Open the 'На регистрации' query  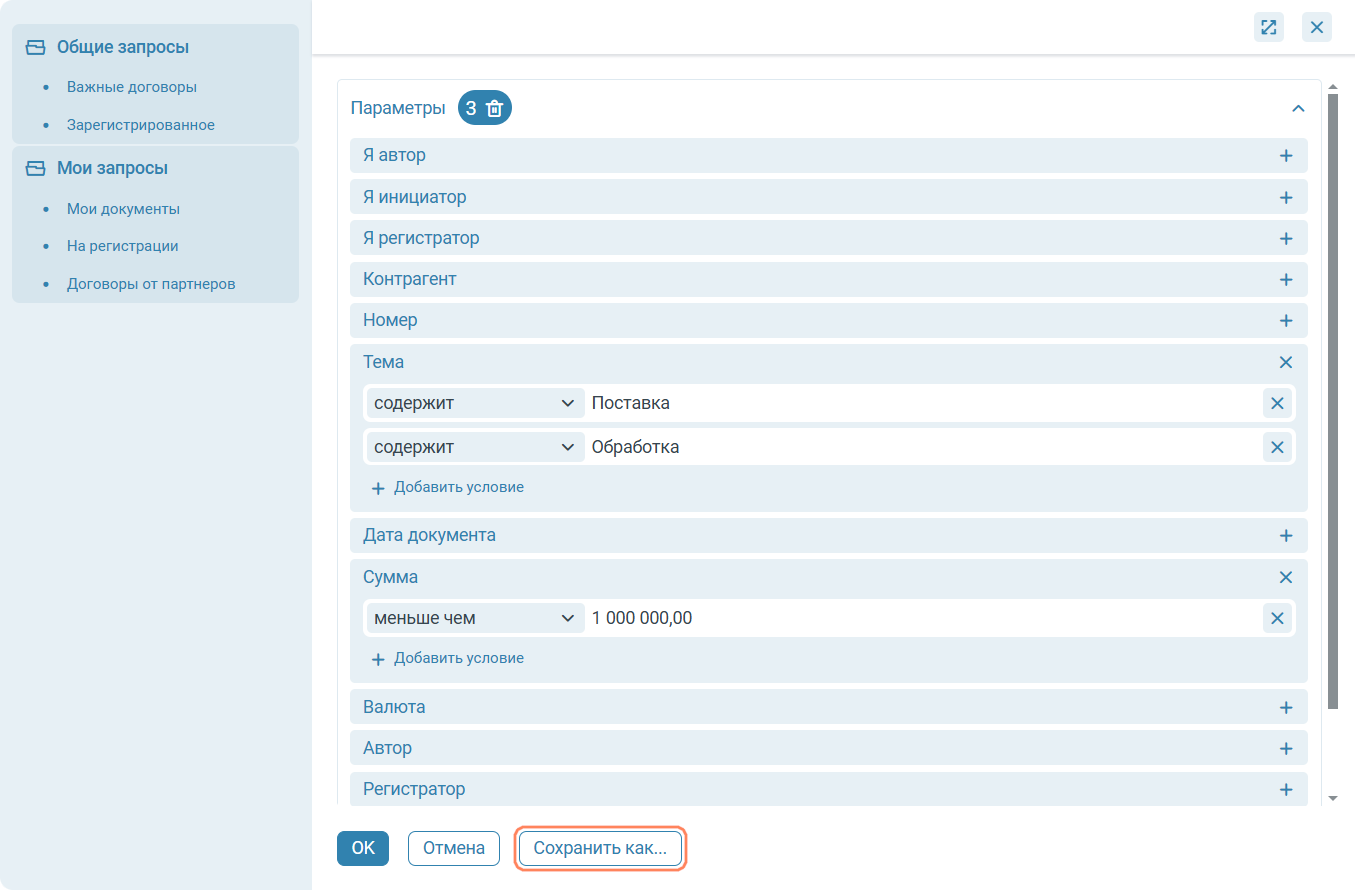point(122,246)
